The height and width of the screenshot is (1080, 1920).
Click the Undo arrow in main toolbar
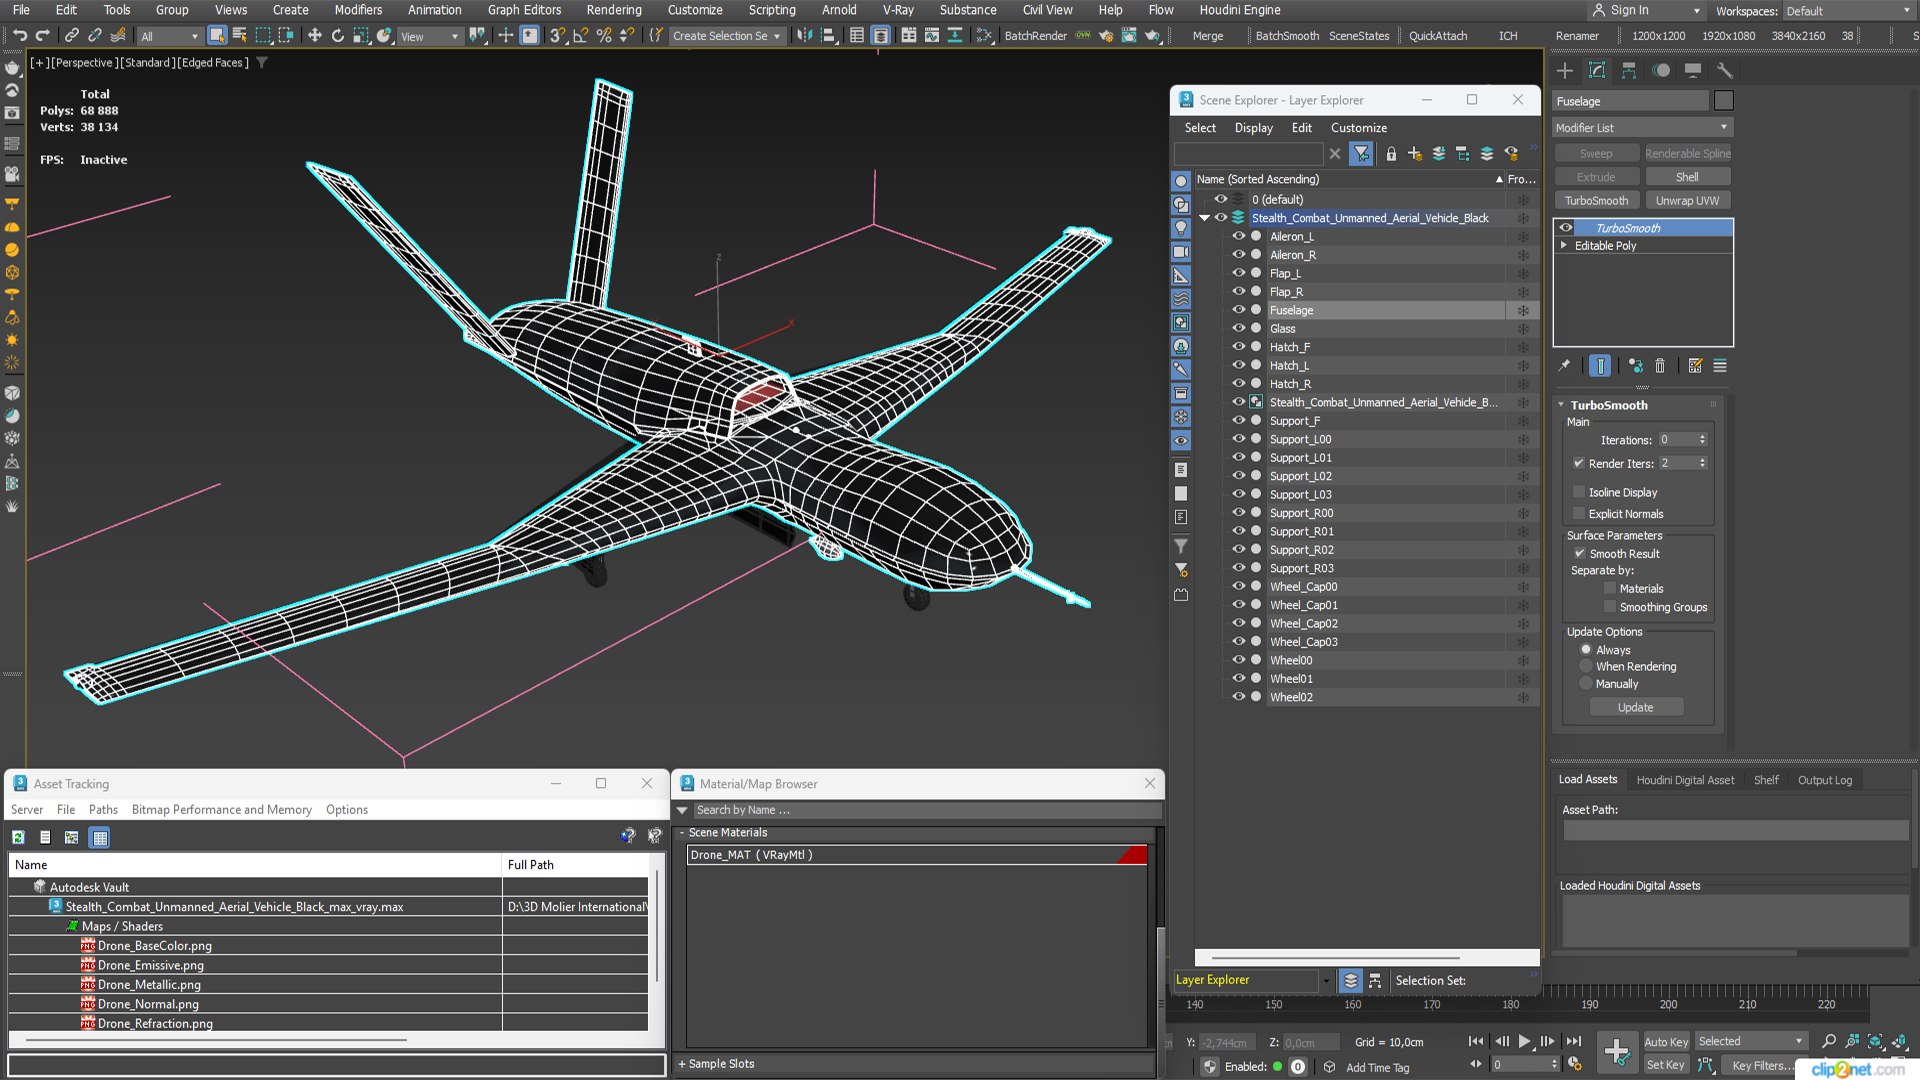click(x=19, y=35)
